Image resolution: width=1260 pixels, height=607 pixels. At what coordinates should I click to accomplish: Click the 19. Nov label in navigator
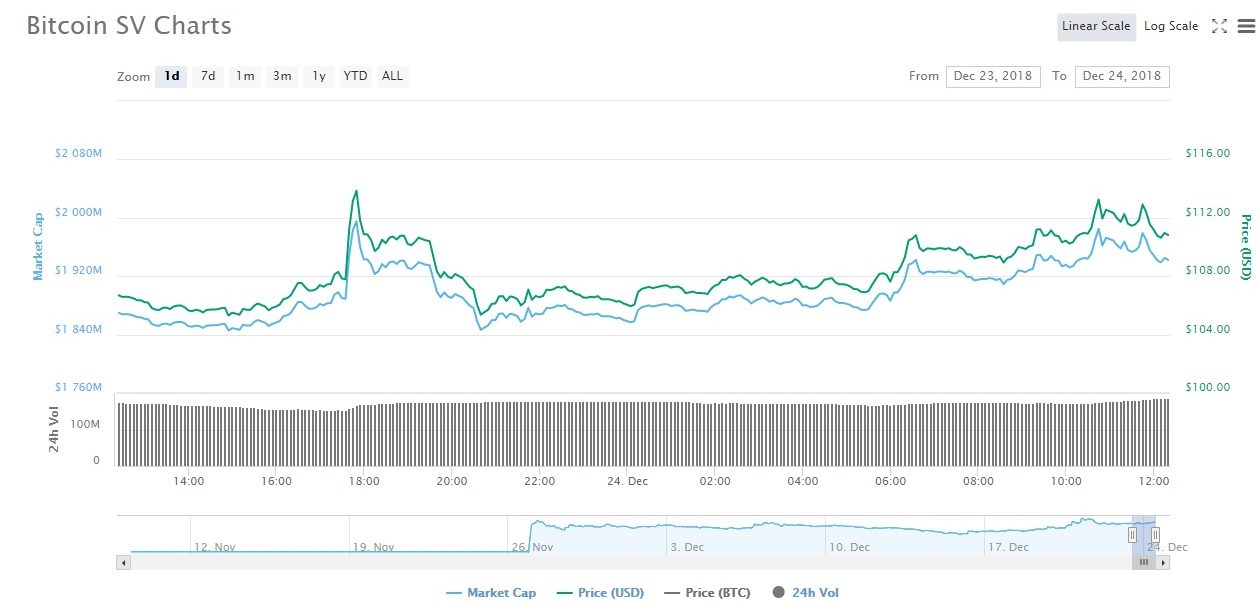[372, 547]
